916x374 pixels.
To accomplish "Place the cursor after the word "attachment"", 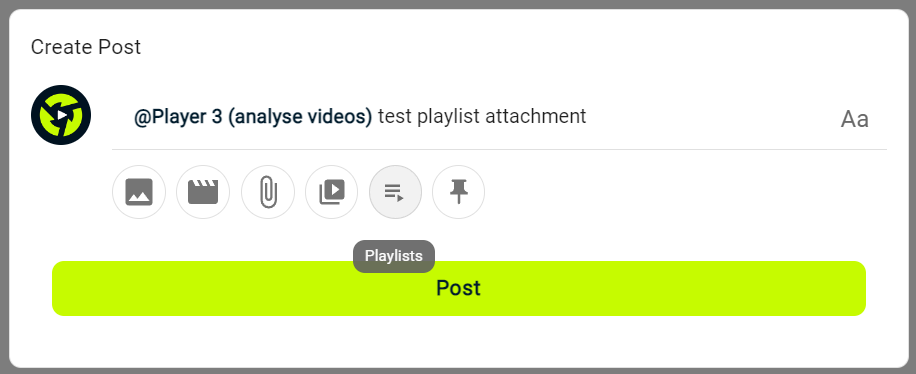I will tap(588, 117).
